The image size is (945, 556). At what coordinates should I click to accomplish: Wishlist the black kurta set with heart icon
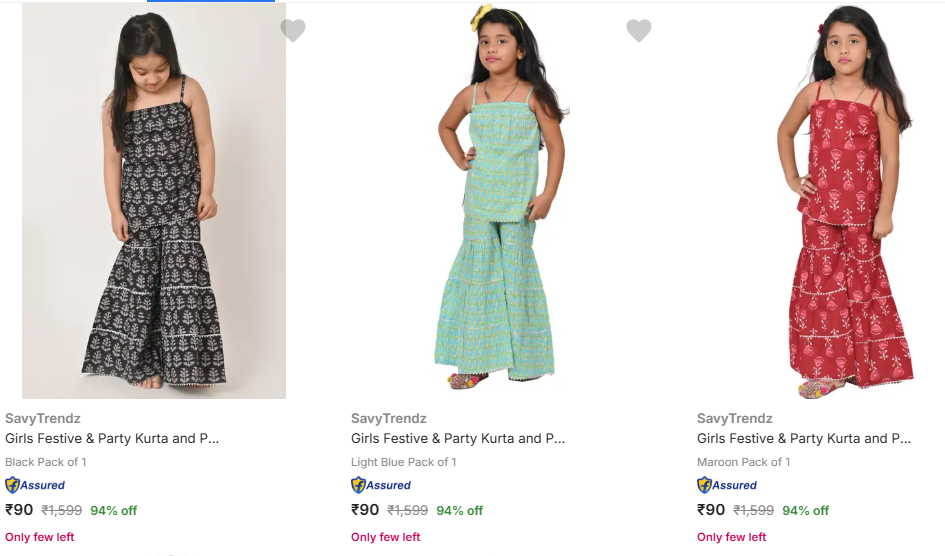click(x=293, y=31)
